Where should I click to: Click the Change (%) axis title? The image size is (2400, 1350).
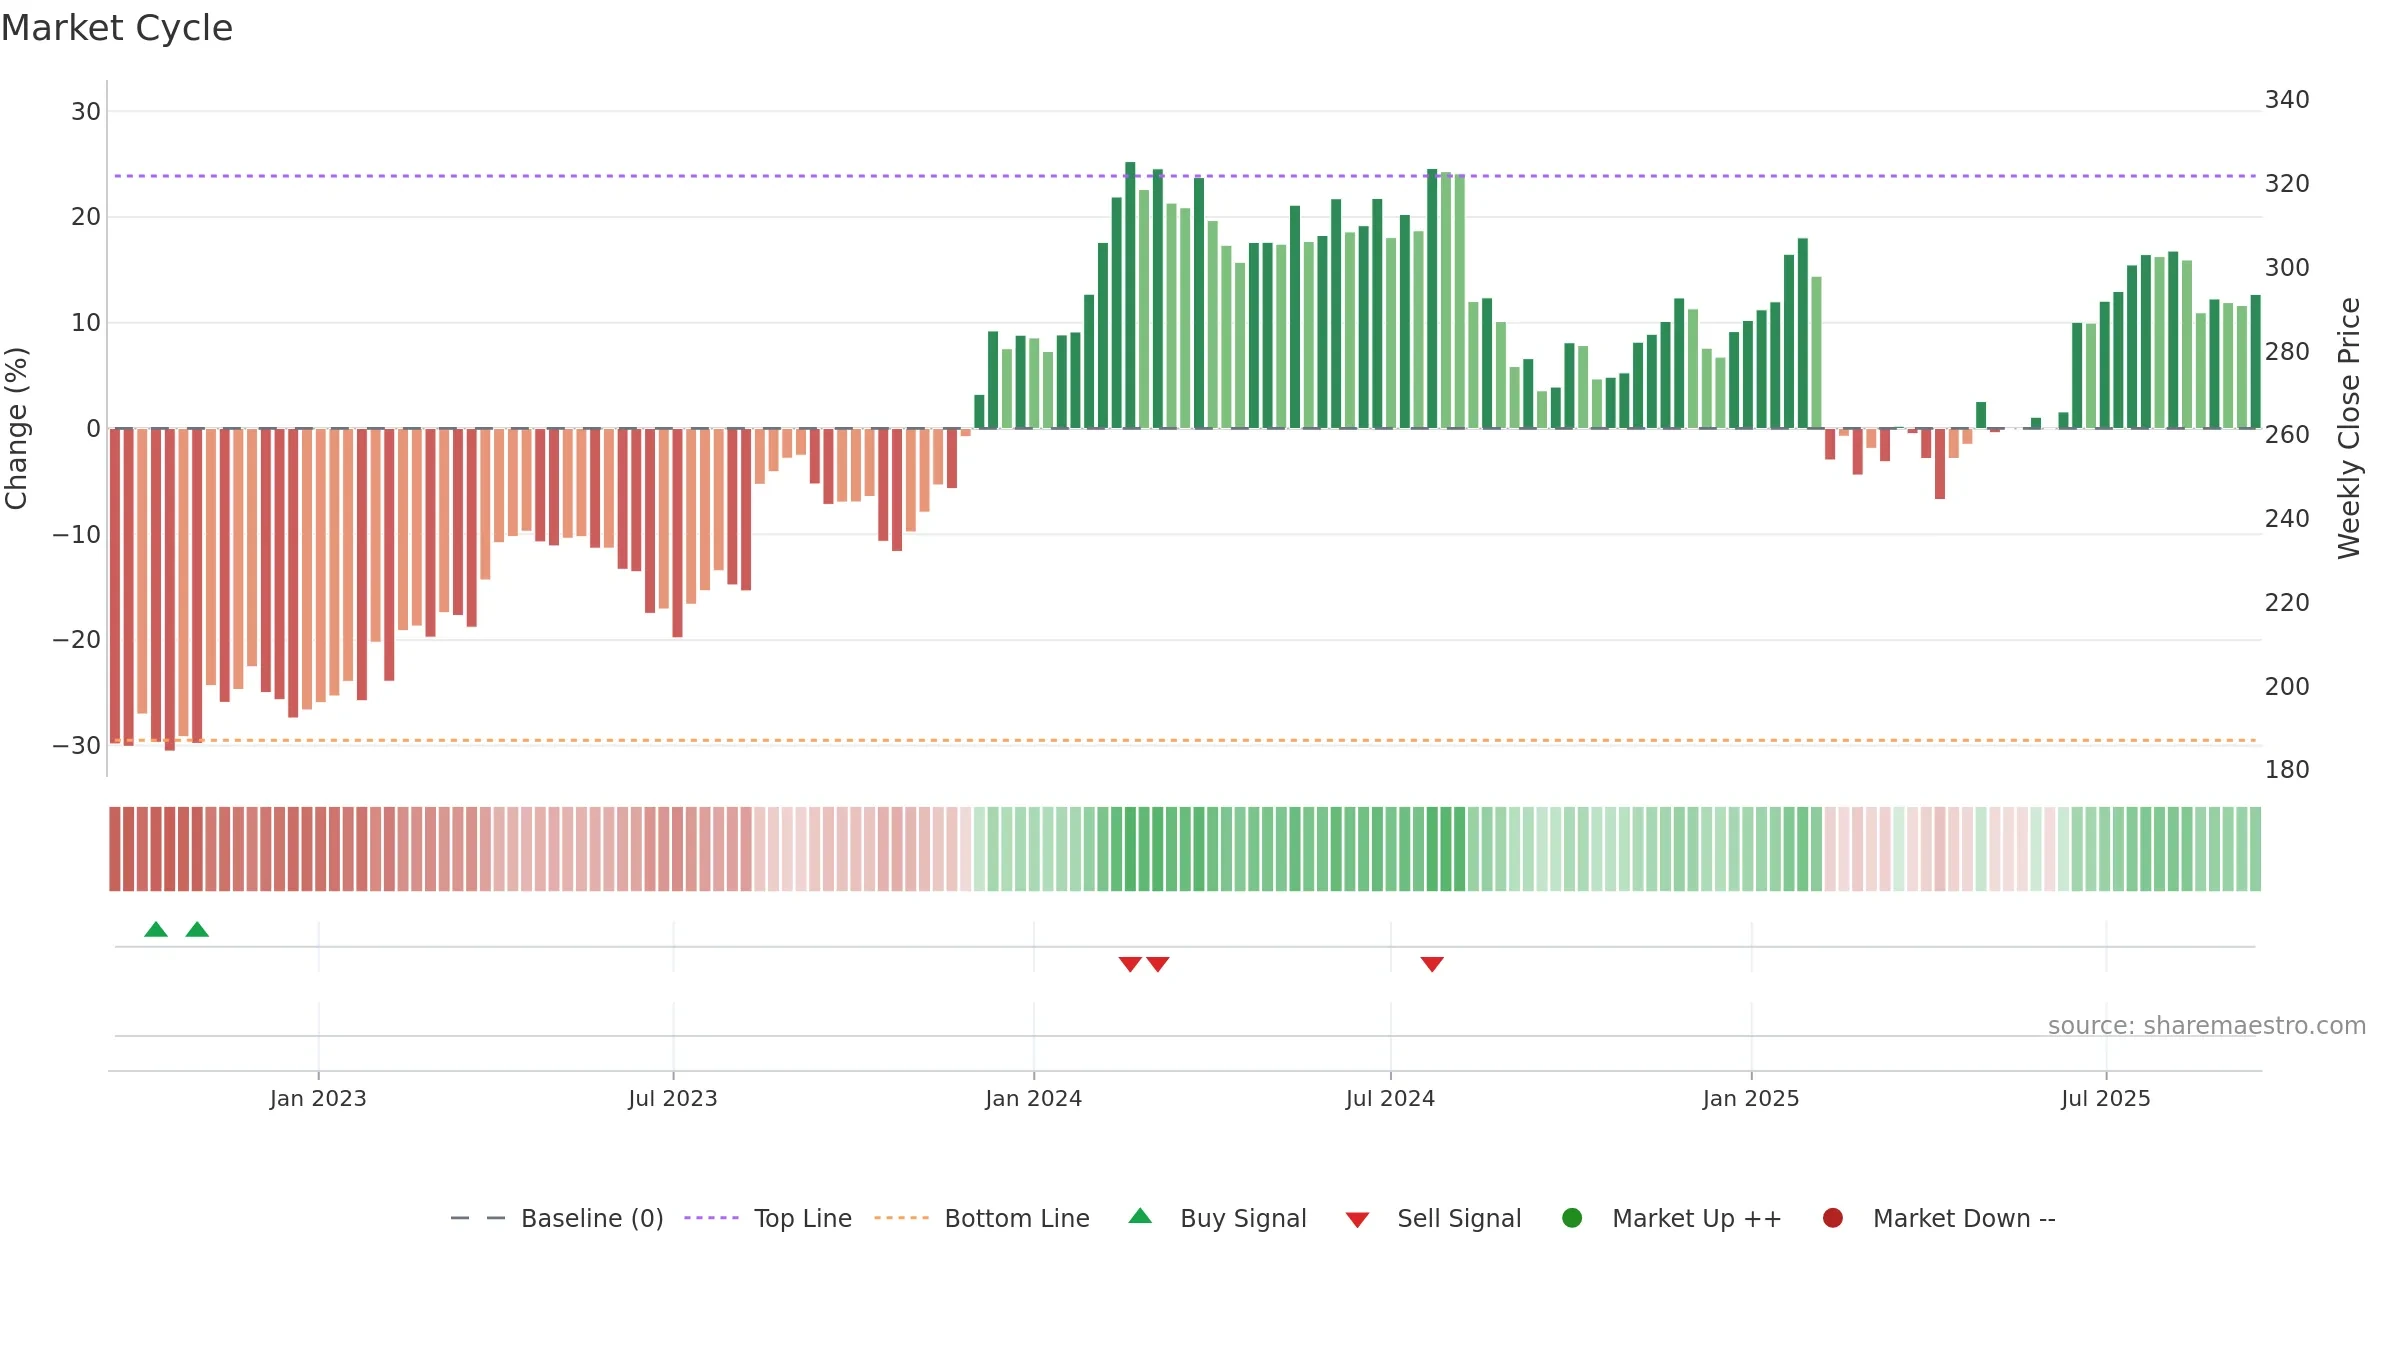(16, 428)
